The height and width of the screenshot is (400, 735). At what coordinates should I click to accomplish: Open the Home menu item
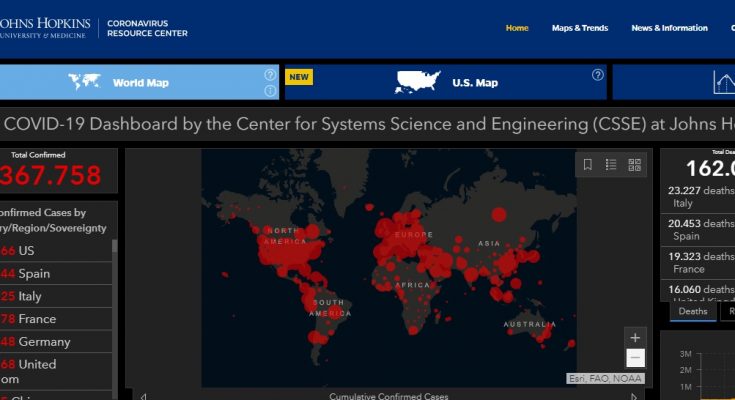pyautogui.click(x=517, y=28)
